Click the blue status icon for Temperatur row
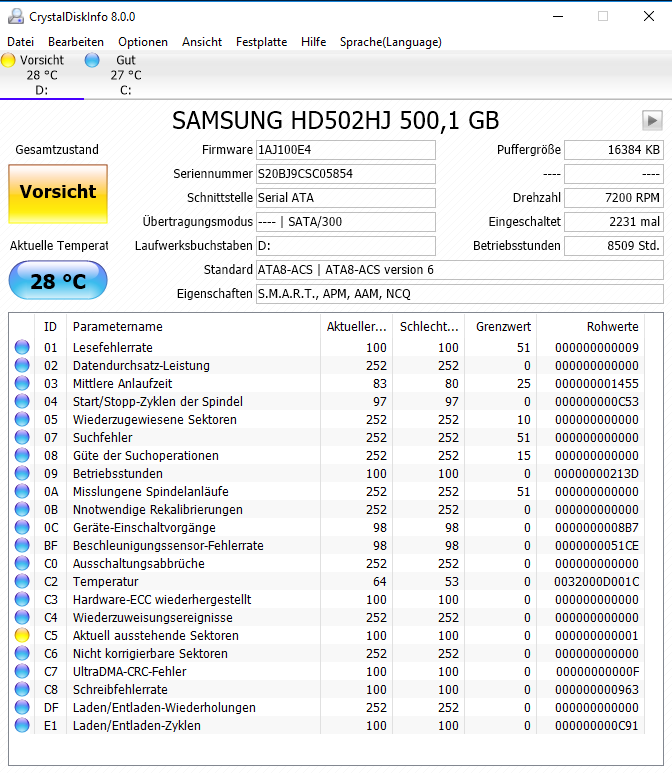This screenshot has height=773, width=672. click(x=22, y=581)
